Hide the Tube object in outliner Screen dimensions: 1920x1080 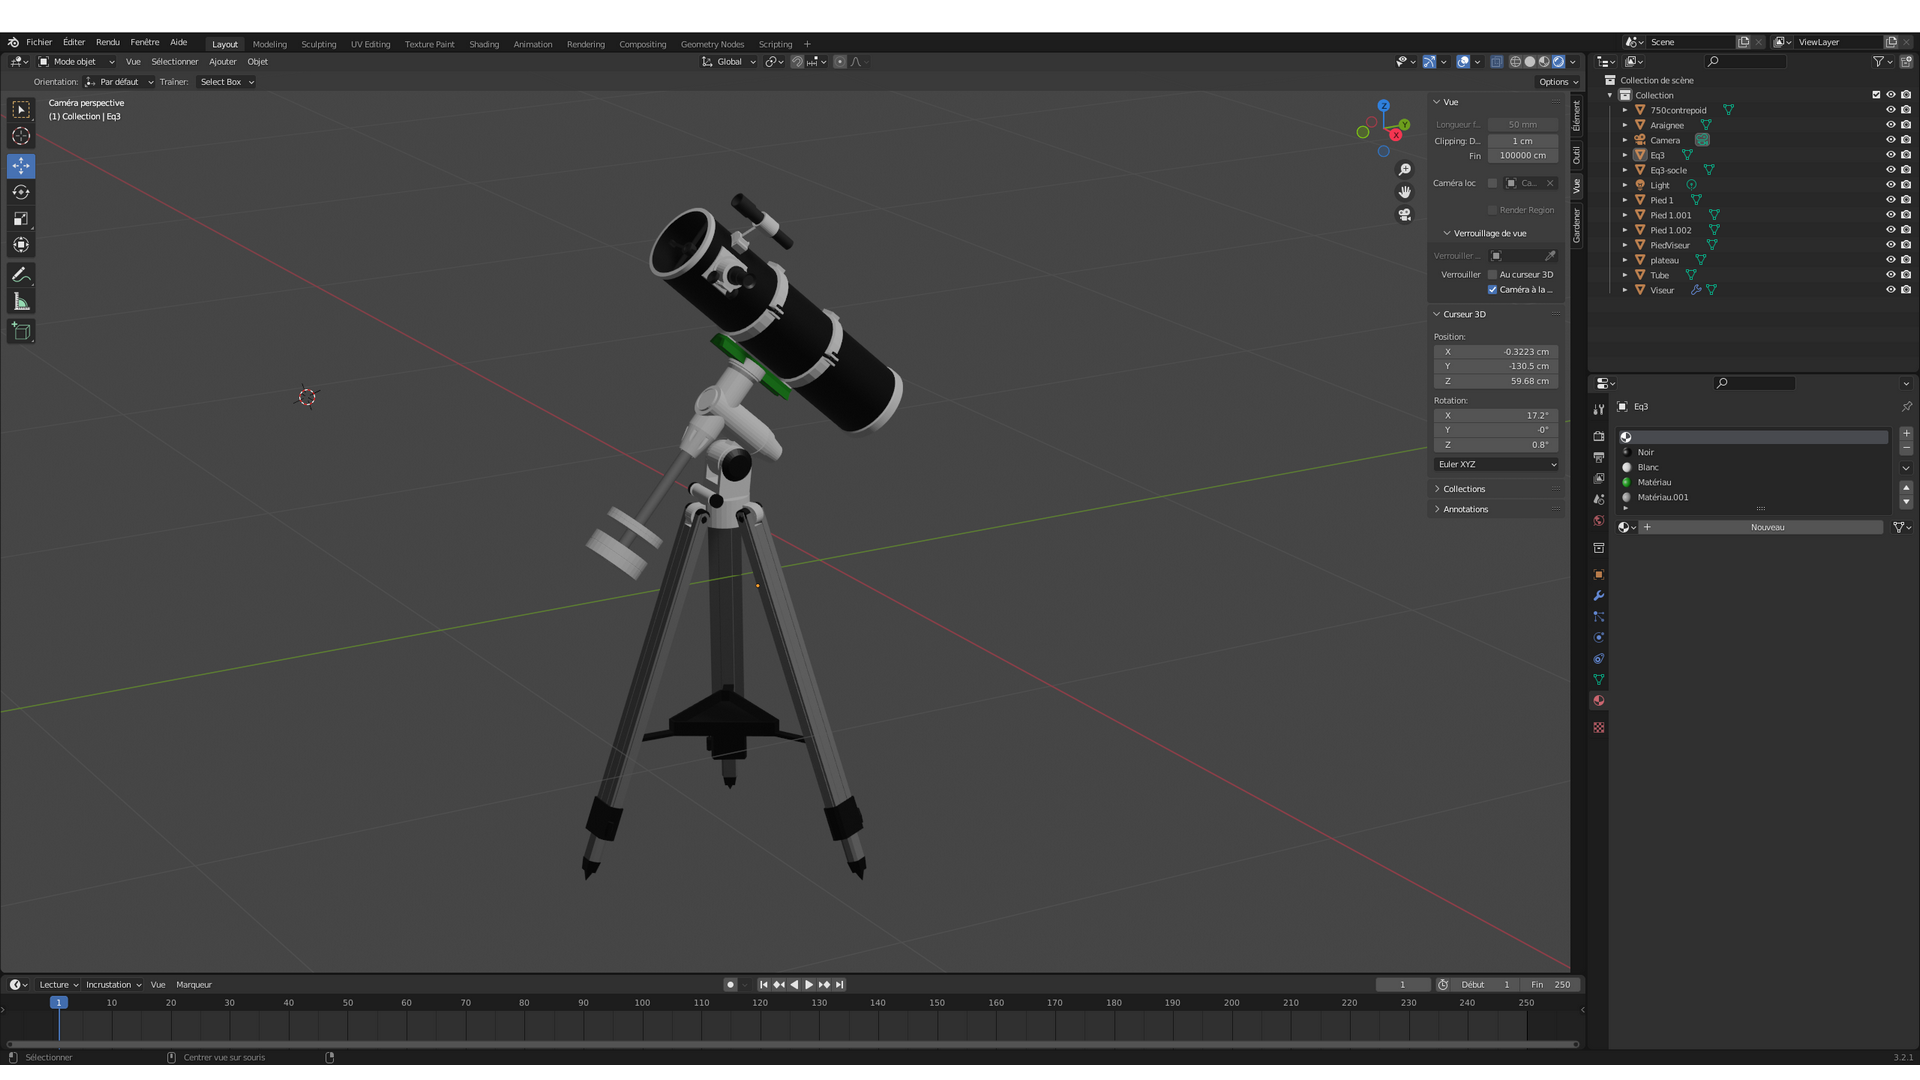tap(1890, 275)
